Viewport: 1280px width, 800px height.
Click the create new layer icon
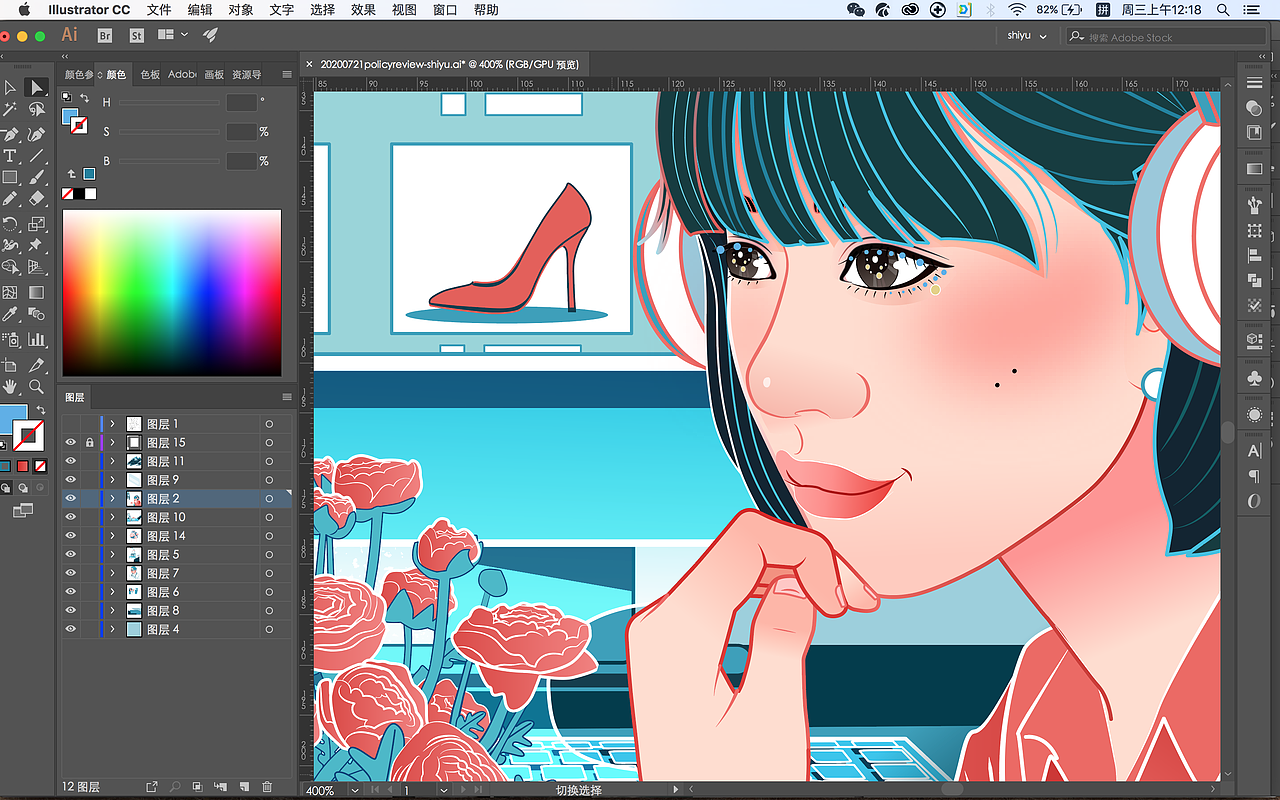coord(243,787)
